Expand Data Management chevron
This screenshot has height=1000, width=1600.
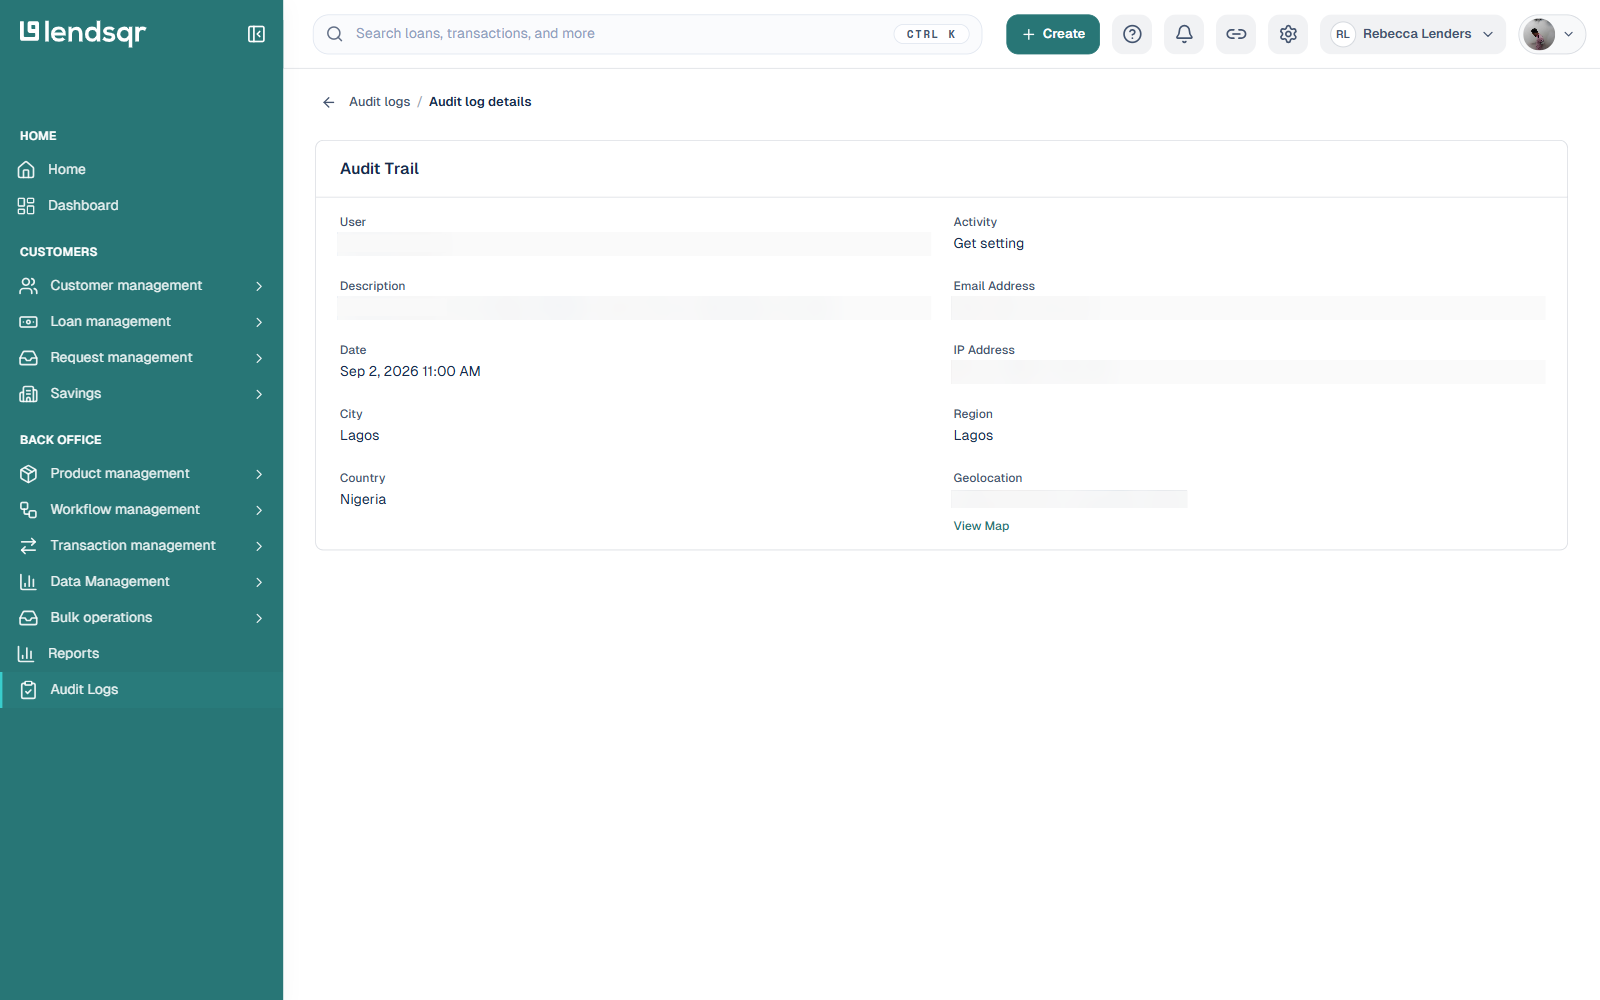tap(259, 582)
